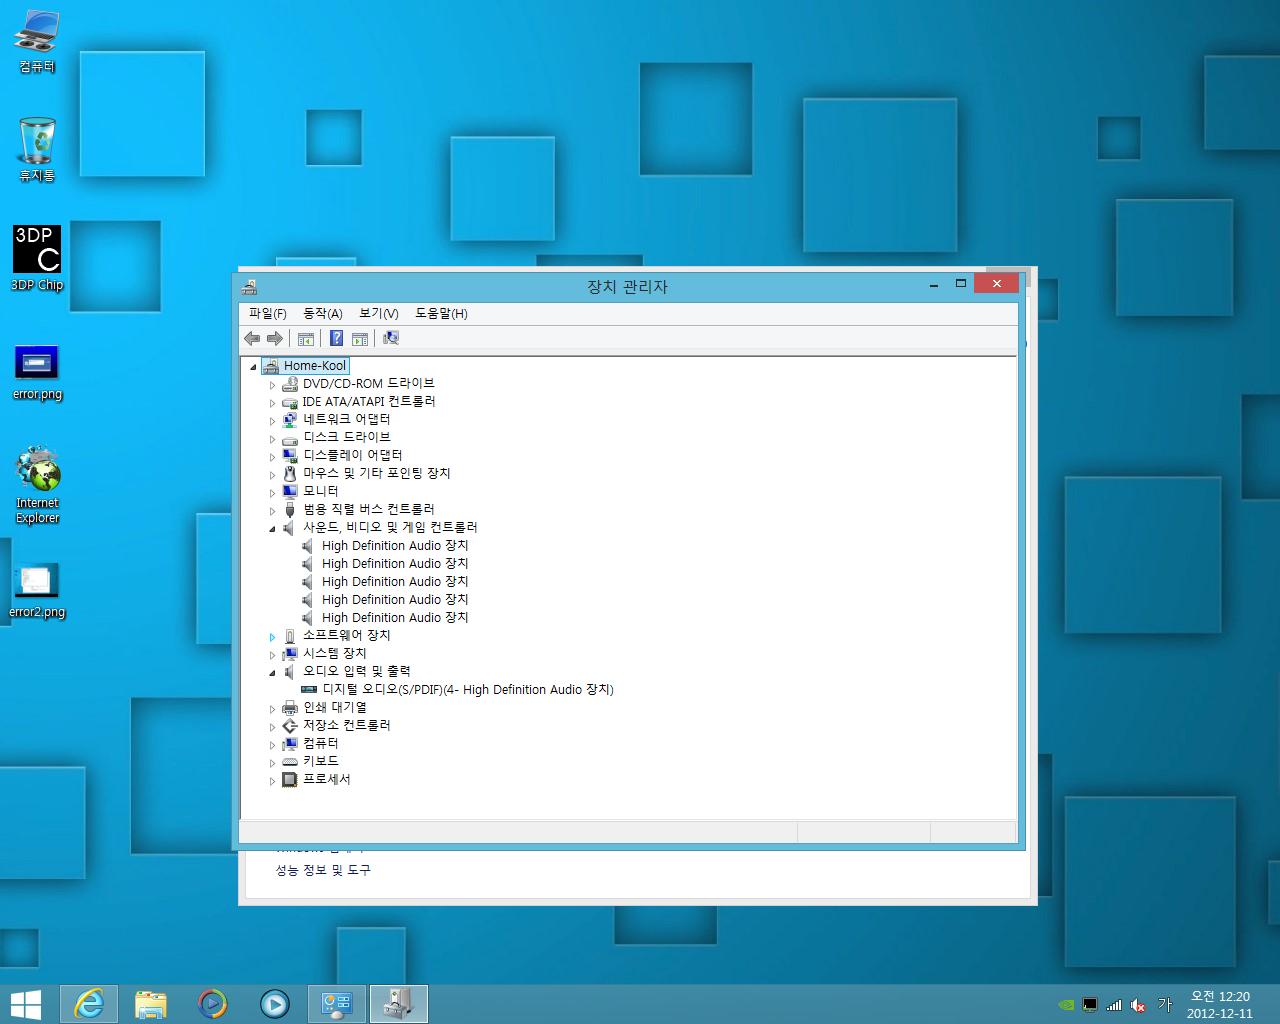Open the 컴퓨터 desktop icon

pyautogui.click(x=37, y=42)
